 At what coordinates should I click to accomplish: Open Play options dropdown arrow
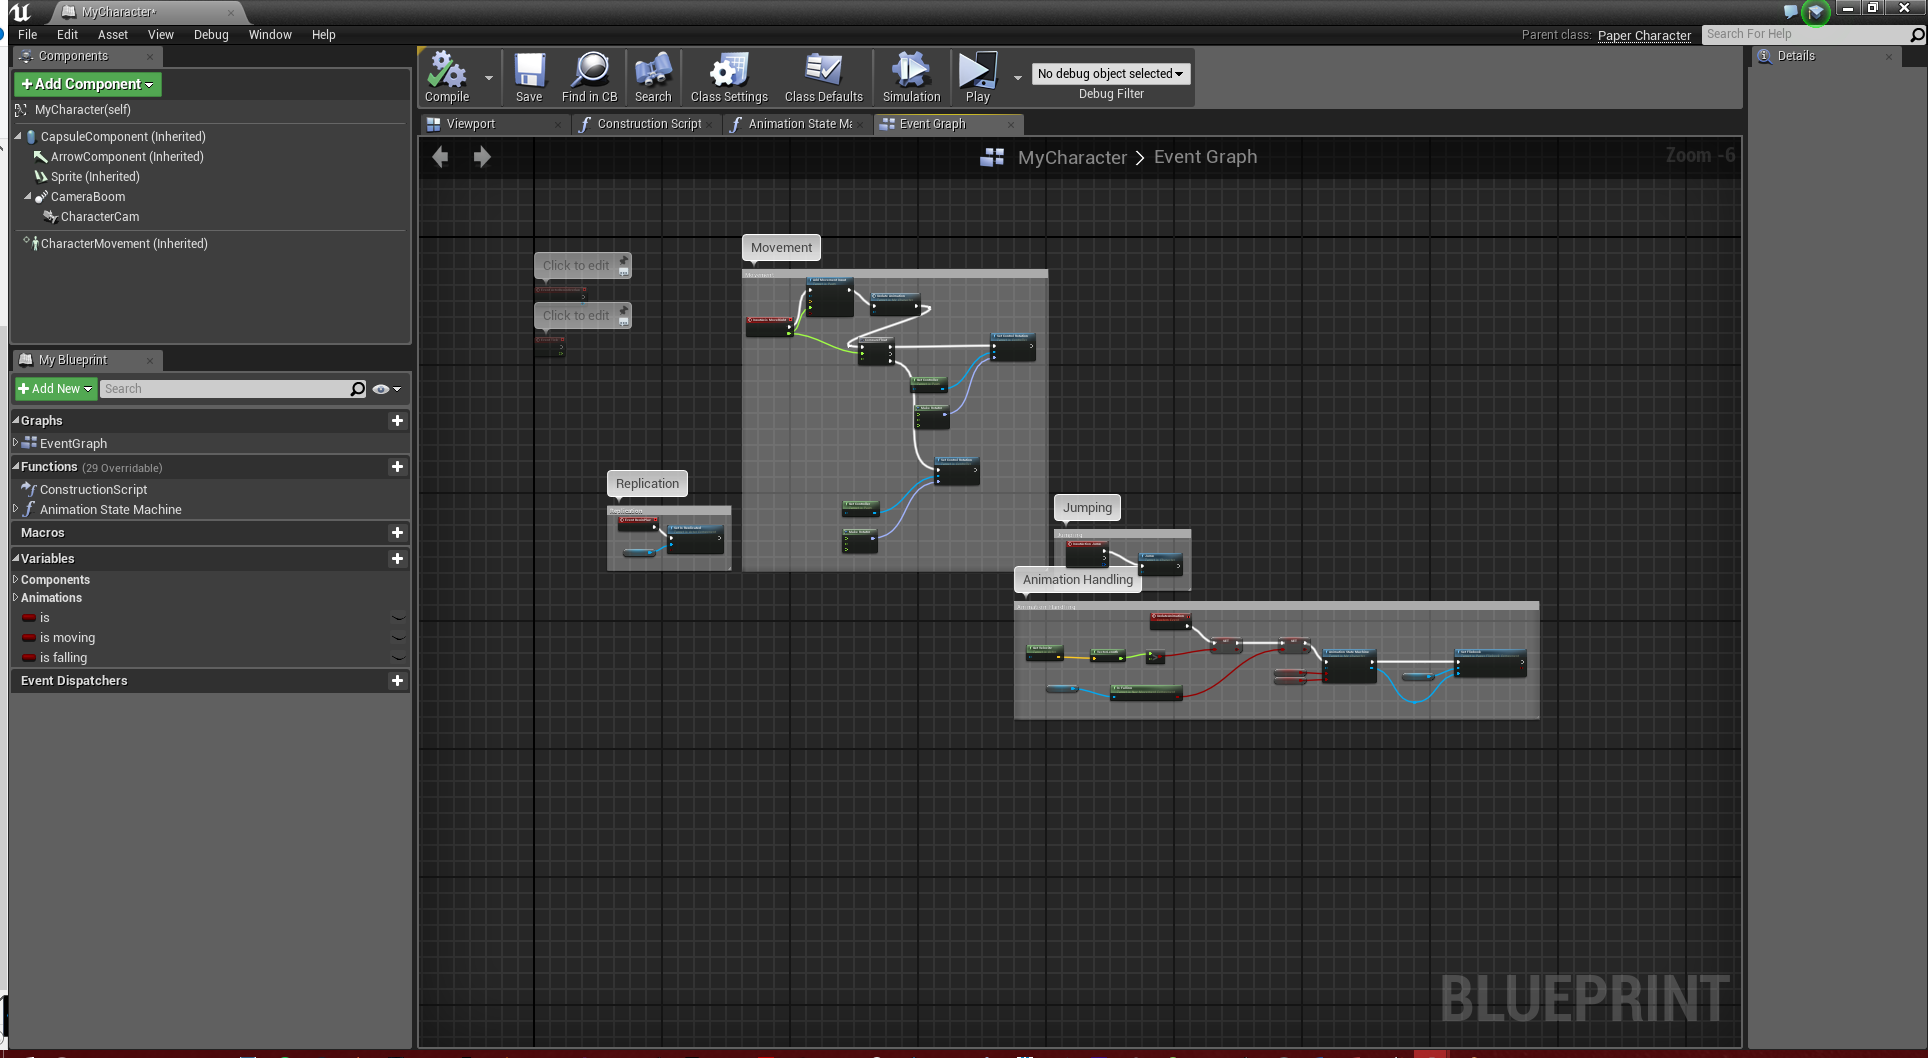1018,77
